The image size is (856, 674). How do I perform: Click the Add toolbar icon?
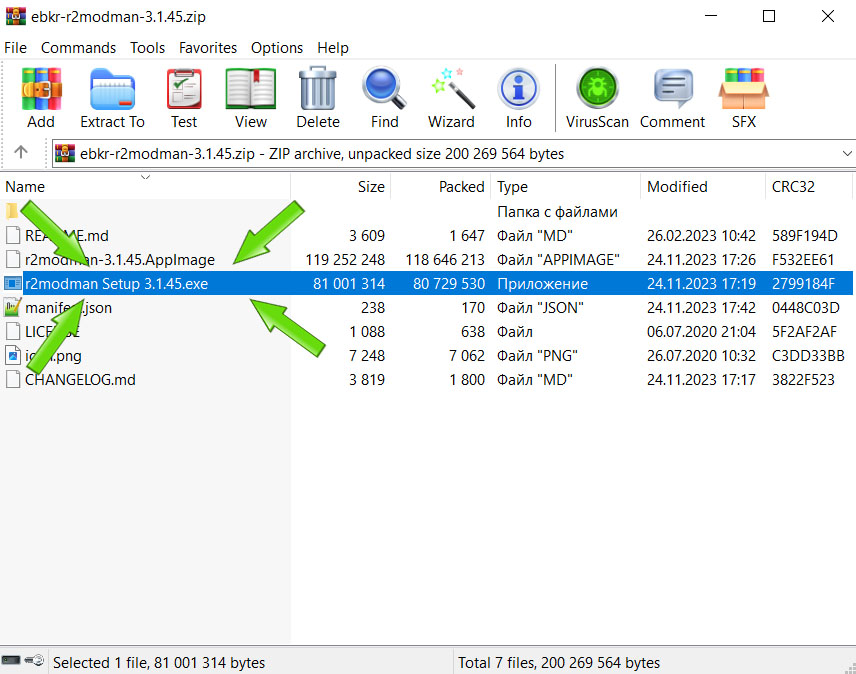point(41,89)
